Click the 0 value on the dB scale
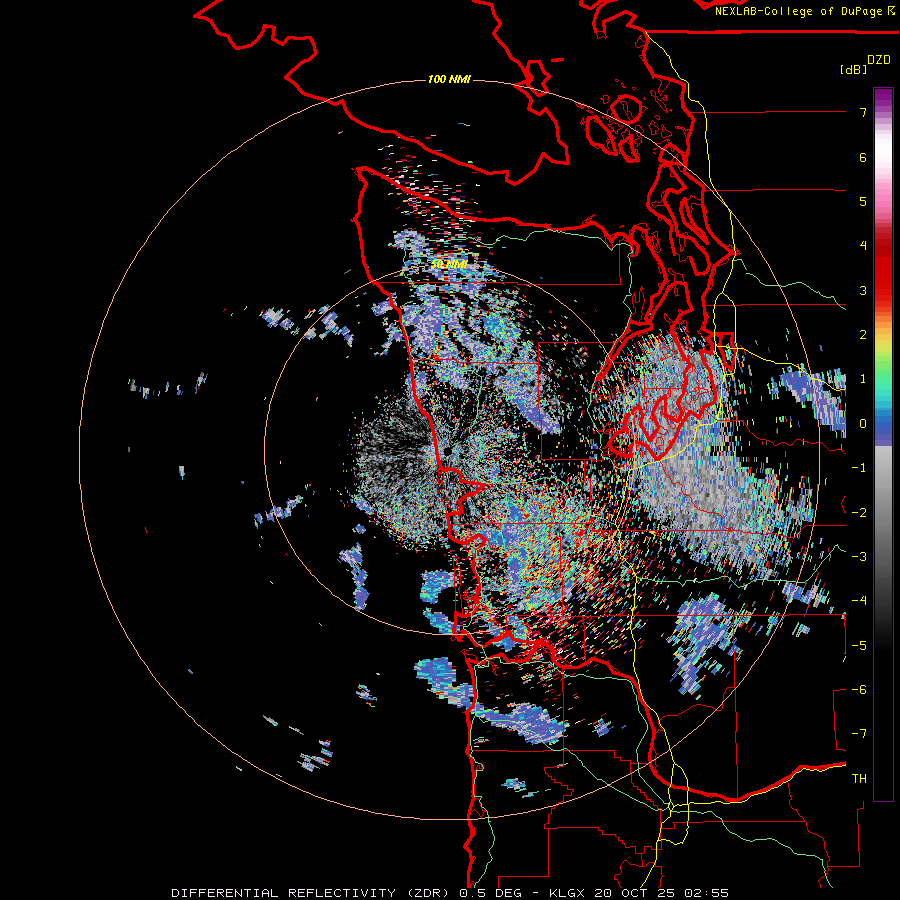The image size is (900, 900). point(863,424)
